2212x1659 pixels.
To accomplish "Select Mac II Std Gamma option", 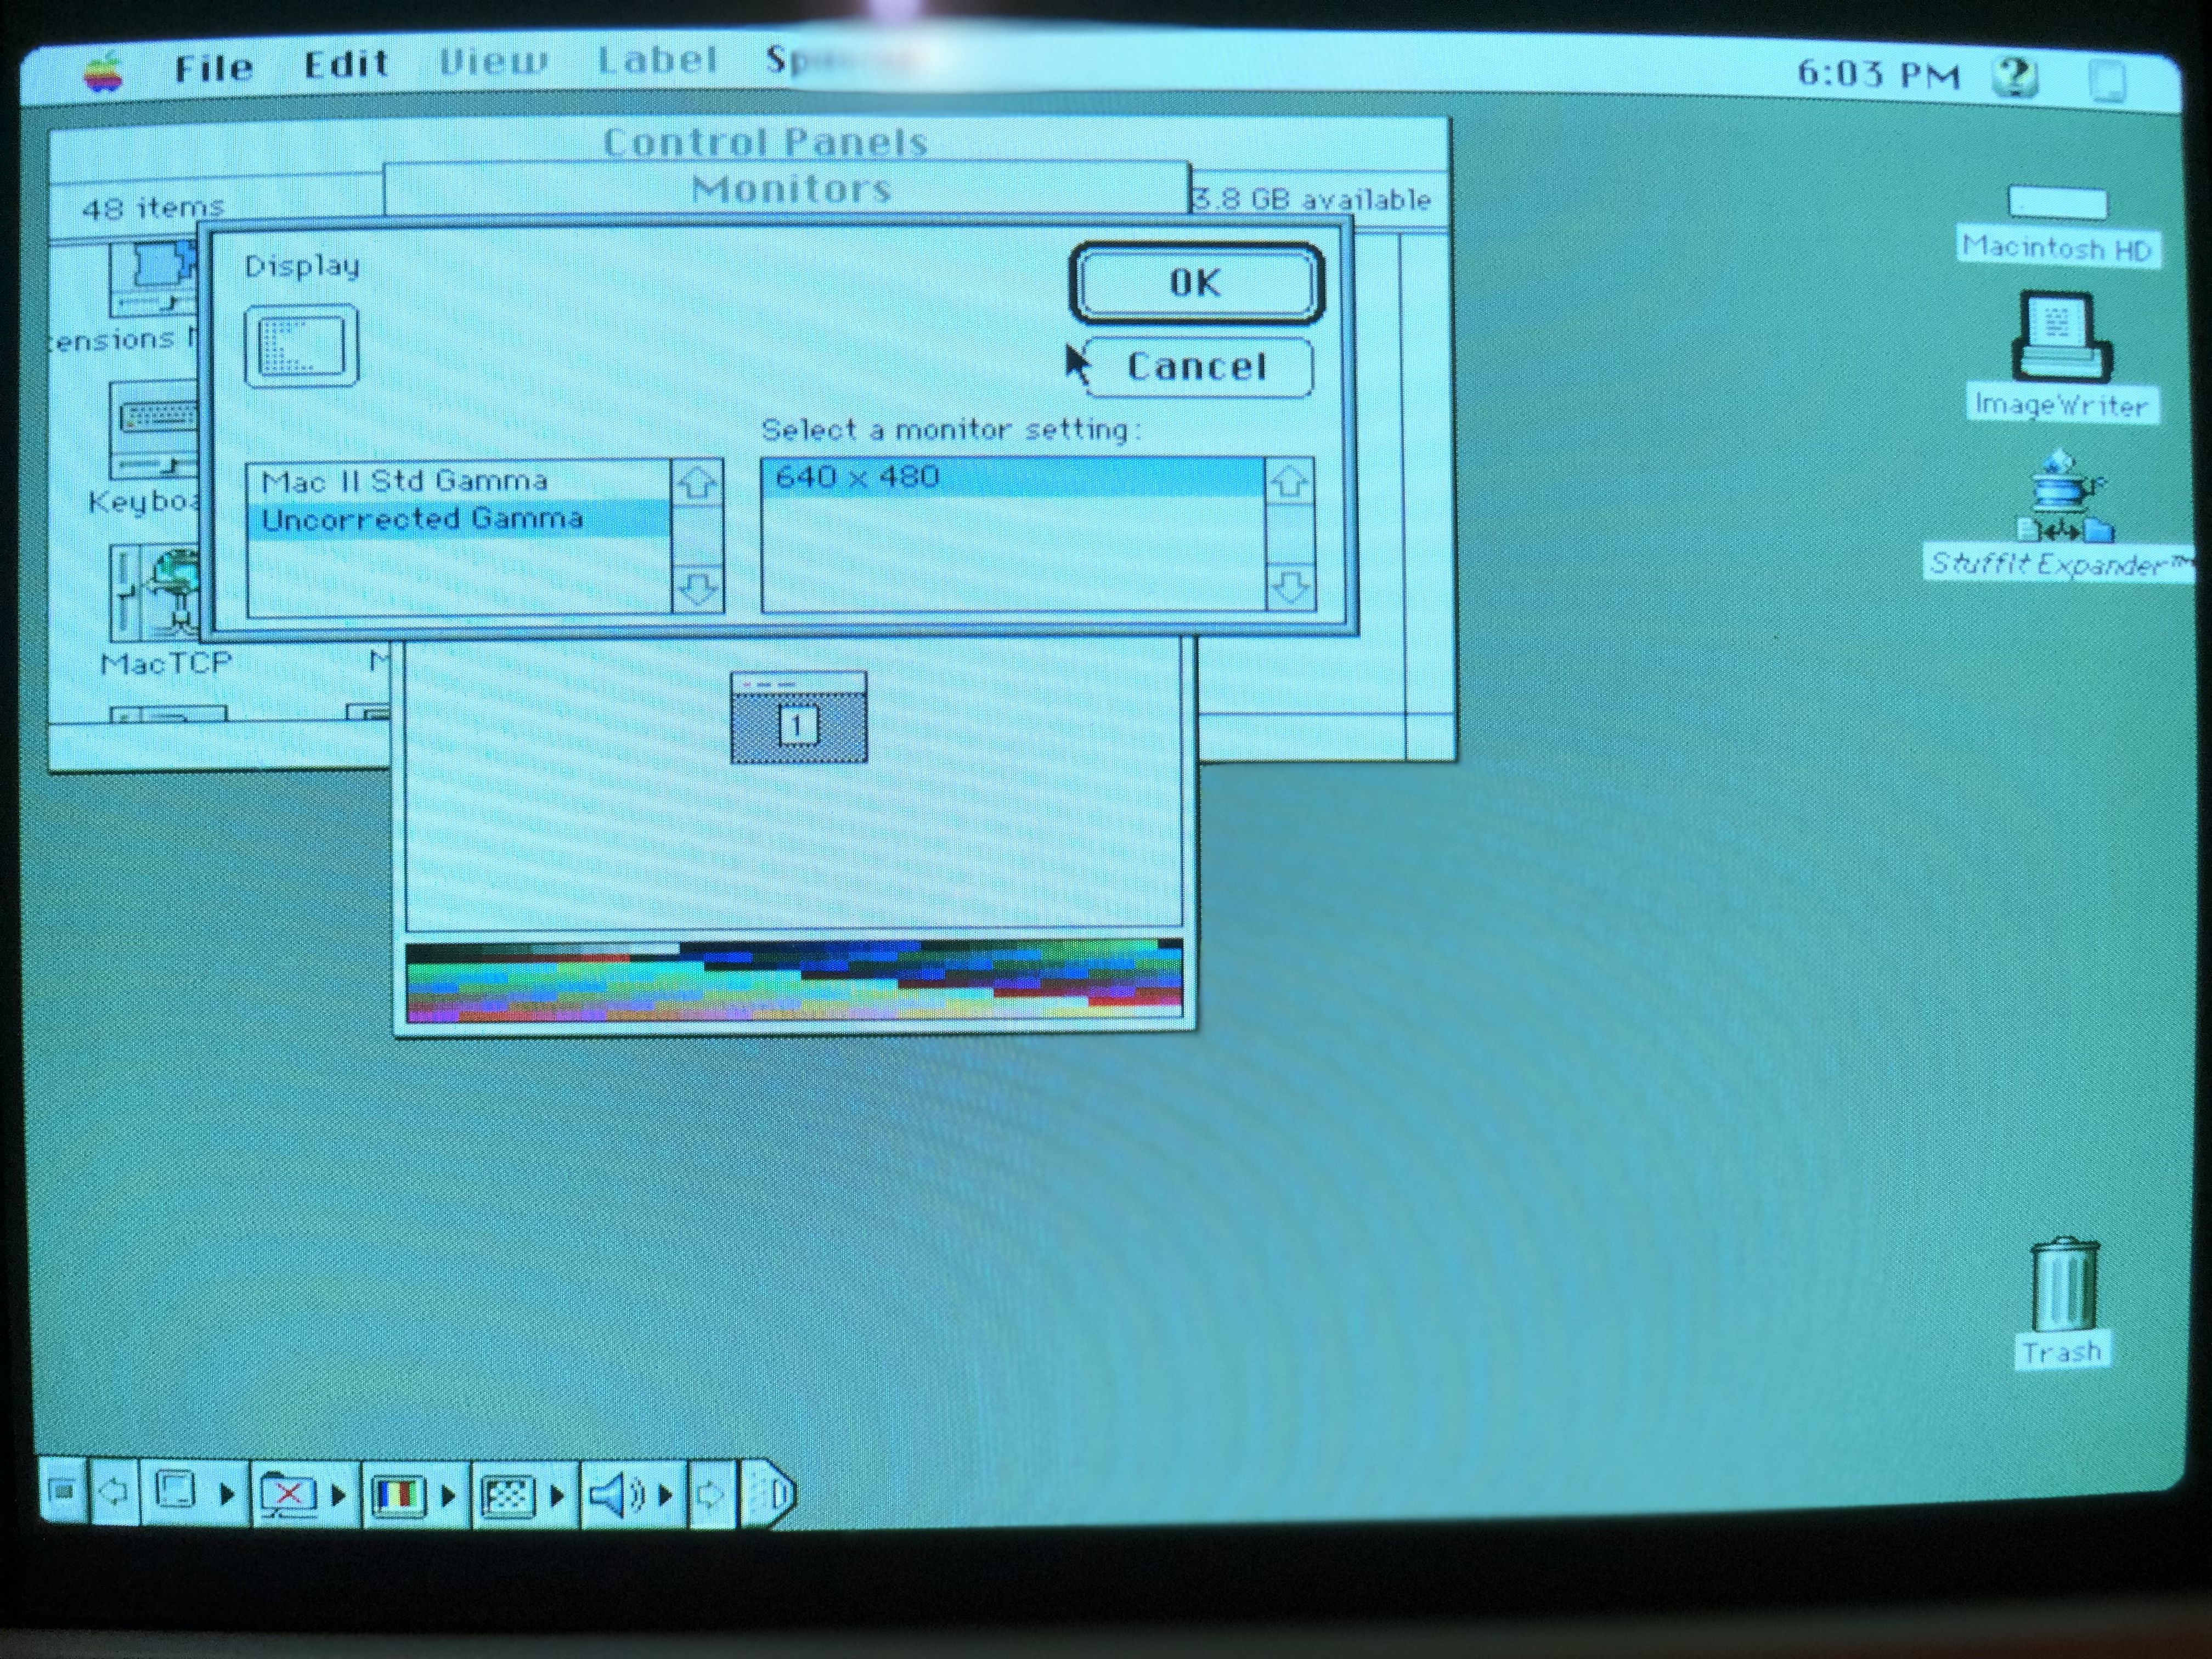I will click(405, 481).
